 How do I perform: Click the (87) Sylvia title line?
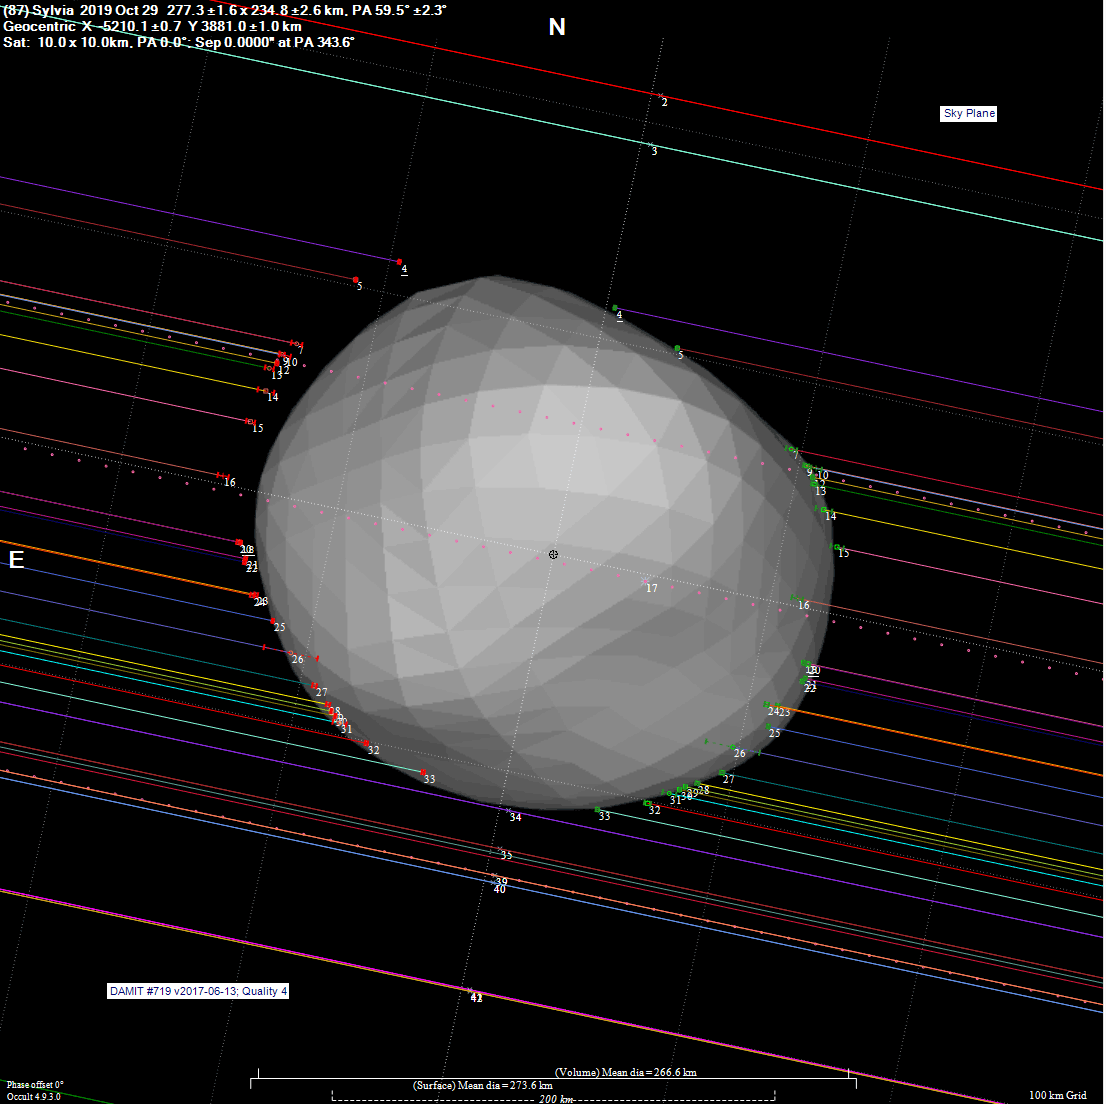click(225, 9)
